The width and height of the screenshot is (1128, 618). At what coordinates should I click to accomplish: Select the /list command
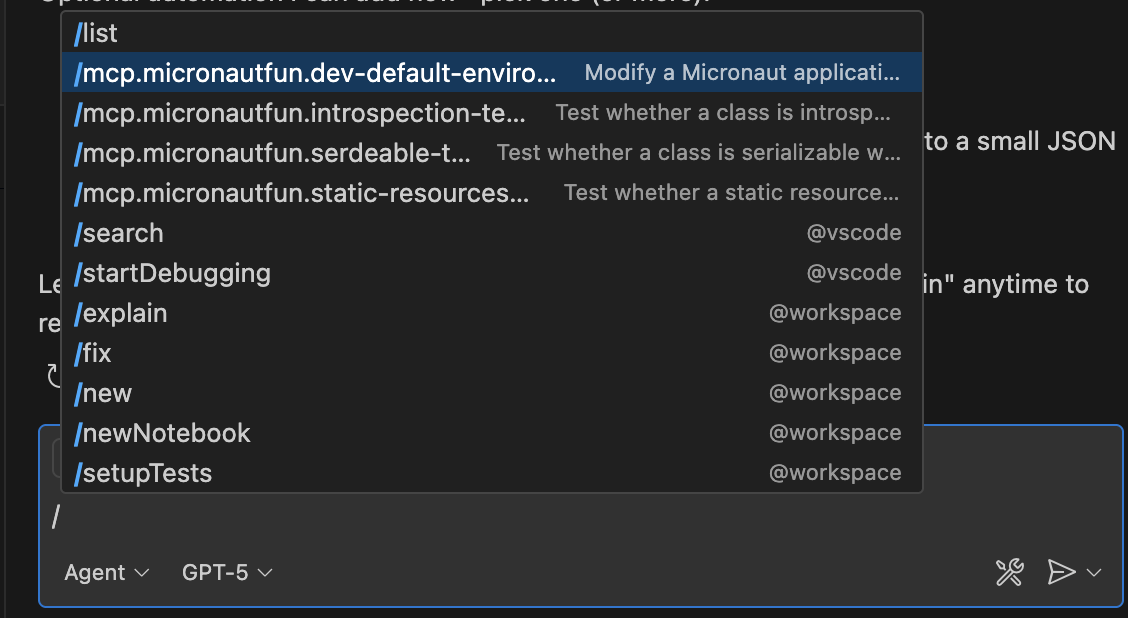(x=492, y=33)
